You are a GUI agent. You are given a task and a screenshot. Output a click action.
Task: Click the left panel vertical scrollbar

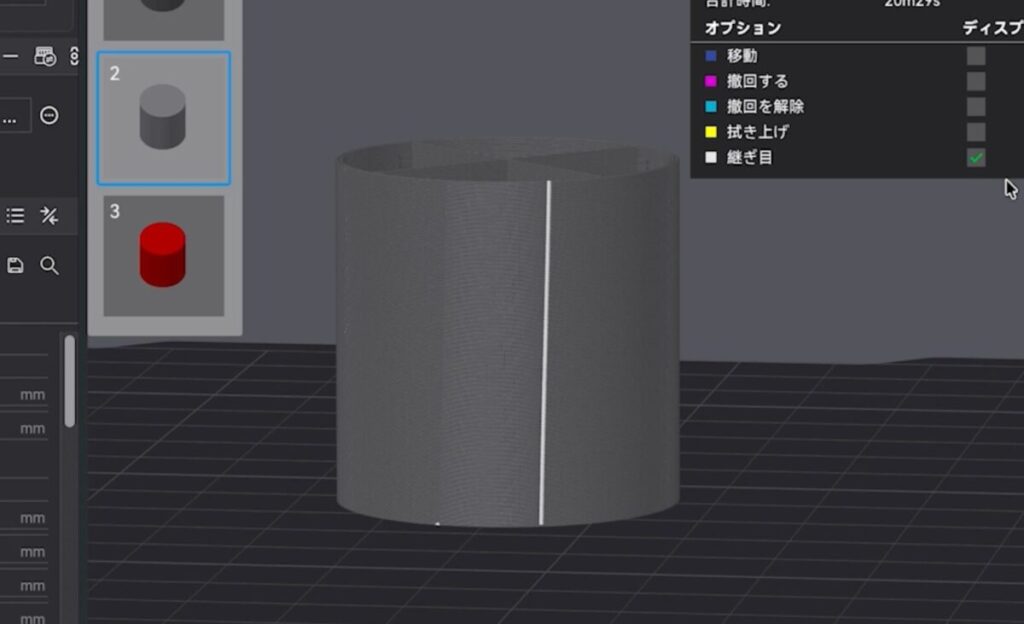tap(69, 380)
